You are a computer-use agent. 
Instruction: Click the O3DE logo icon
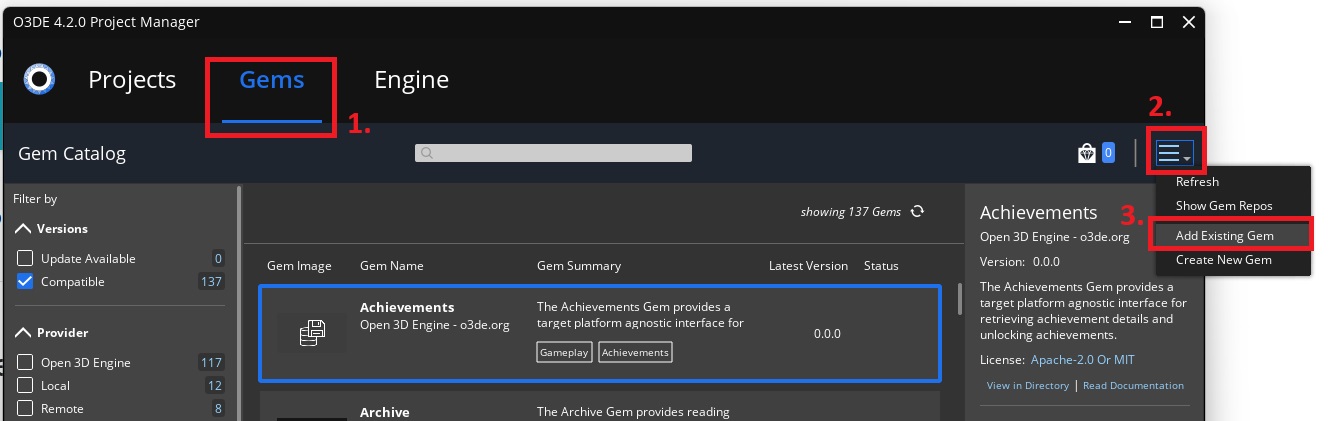pyautogui.click(x=39, y=78)
